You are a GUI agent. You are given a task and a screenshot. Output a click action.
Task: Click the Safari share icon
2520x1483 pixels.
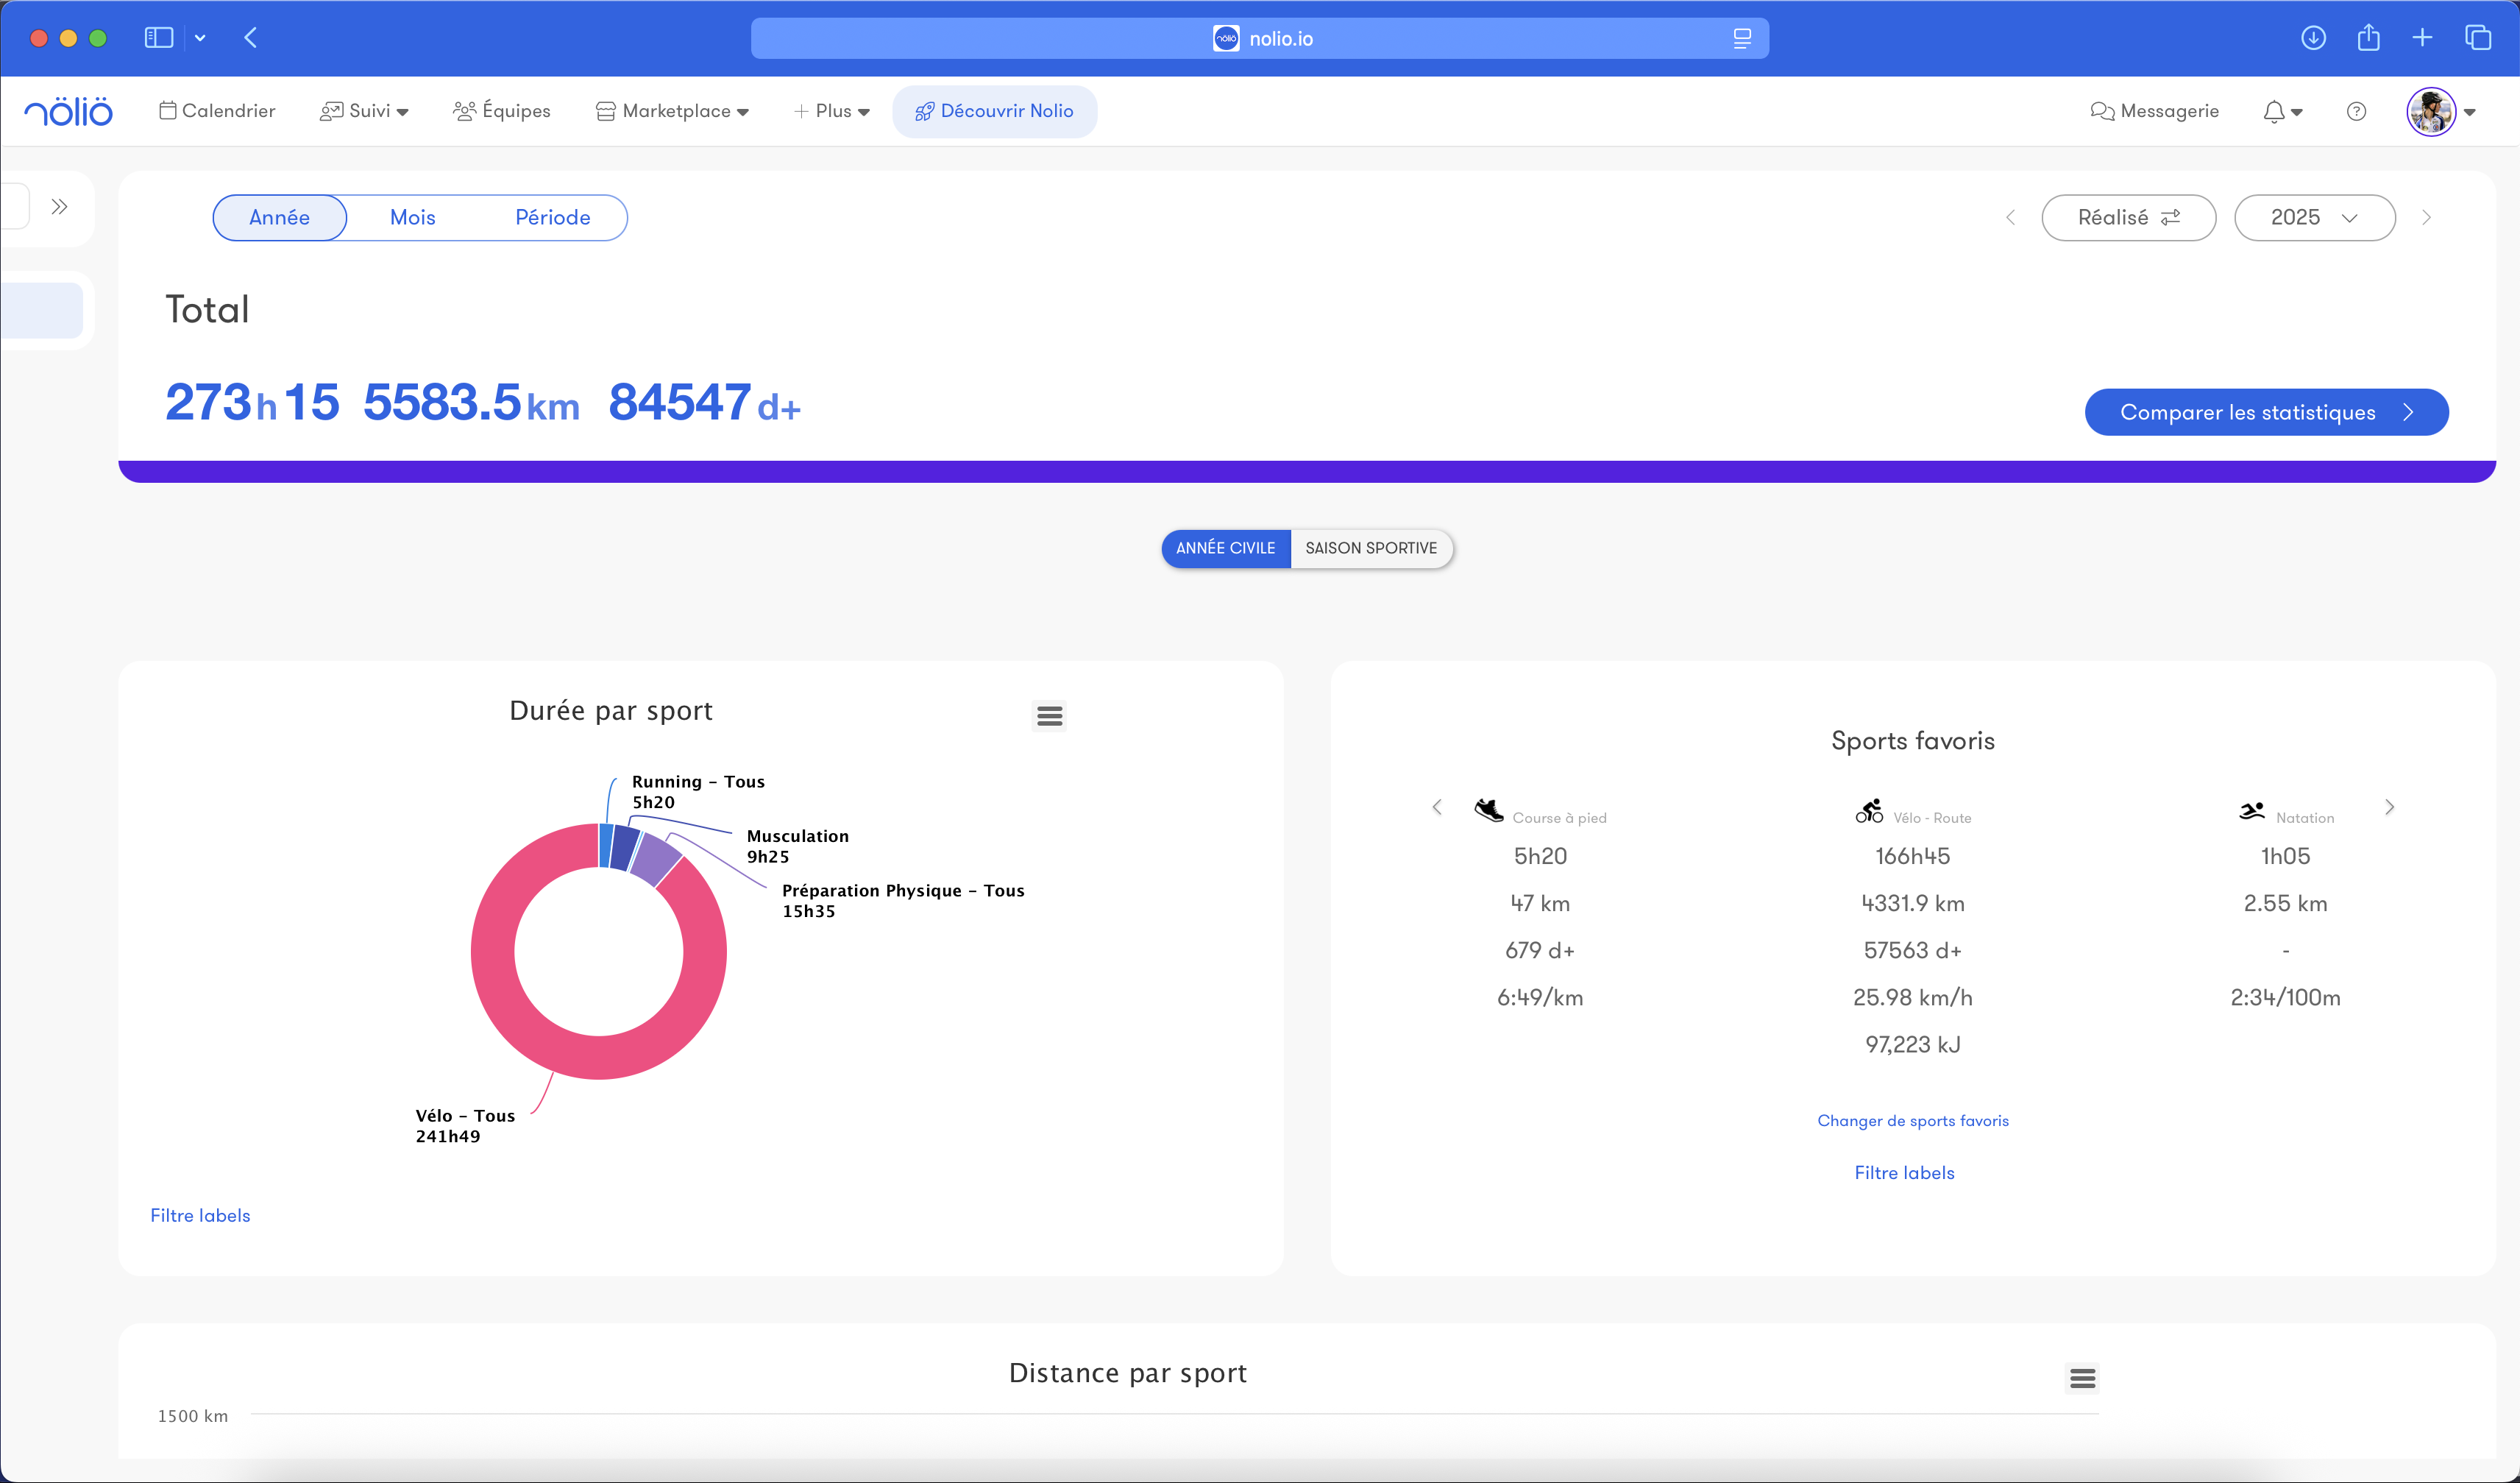pyautogui.click(x=2368, y=38)
